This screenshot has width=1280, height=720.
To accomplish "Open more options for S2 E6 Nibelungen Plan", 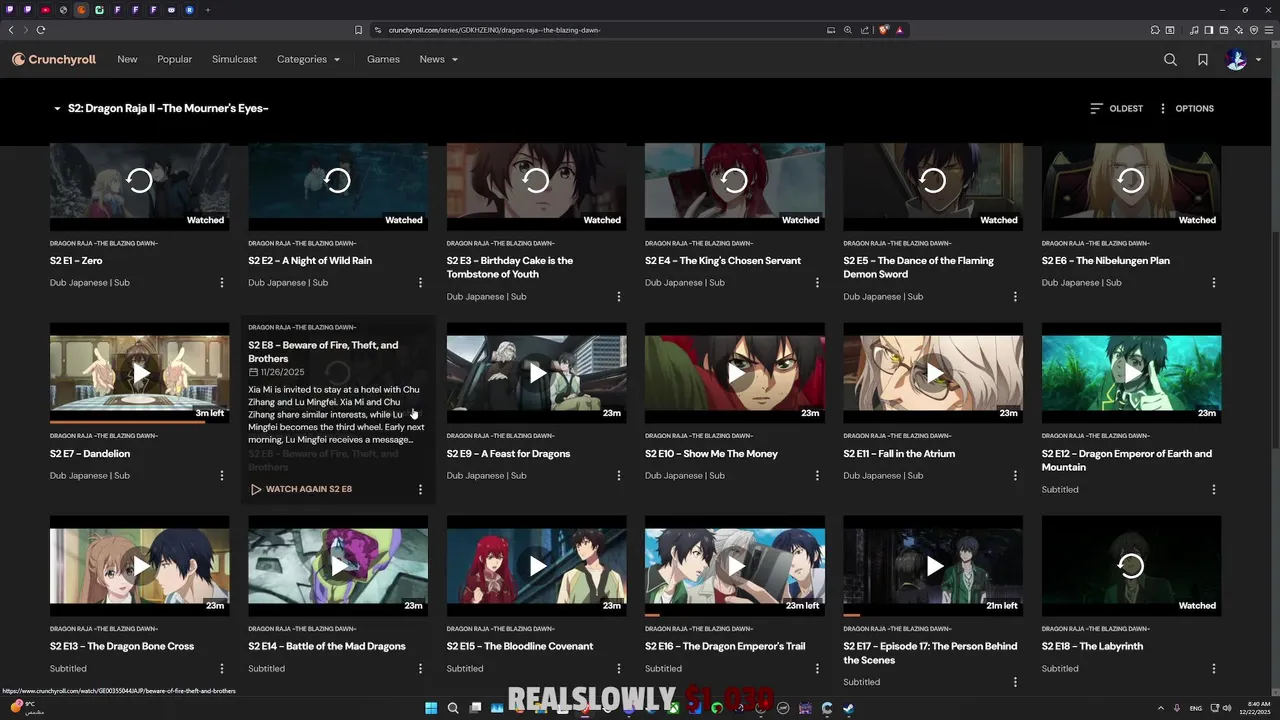I will [1214, 283].
